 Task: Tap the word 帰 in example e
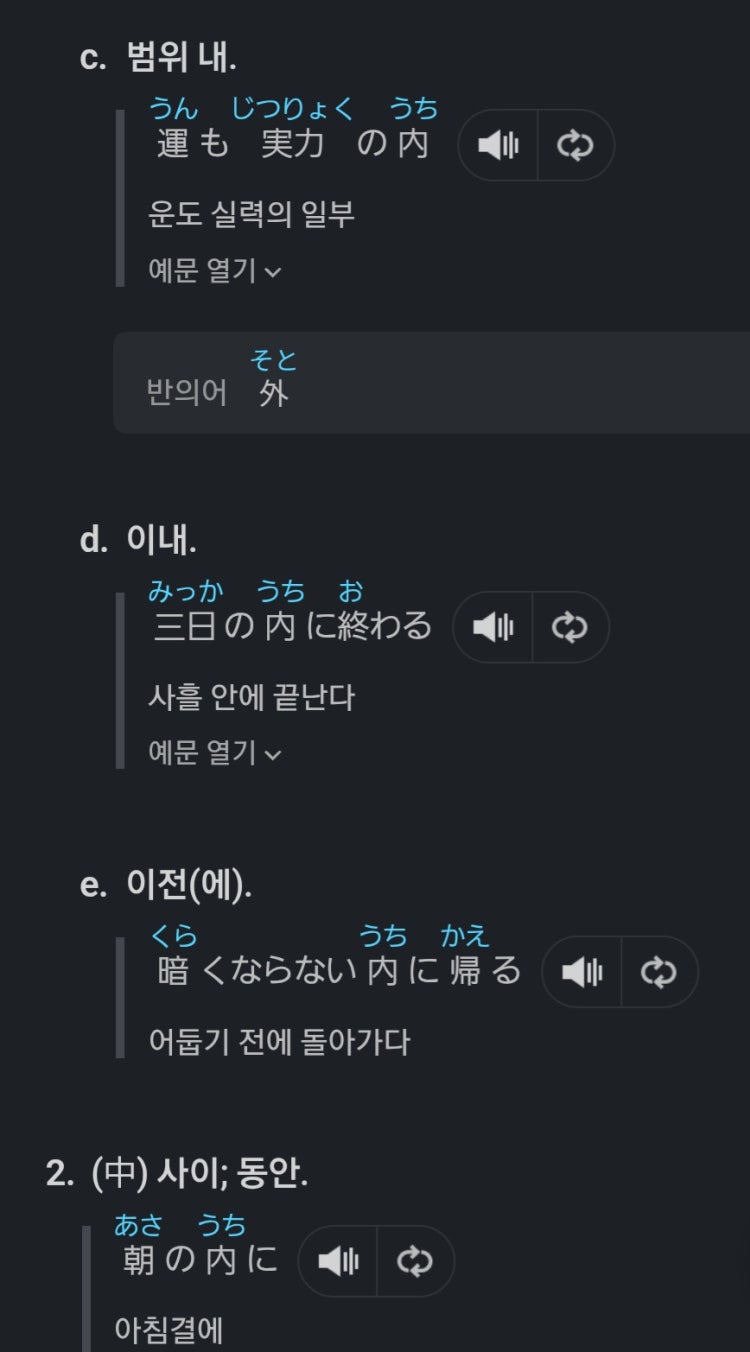(465, 970)
